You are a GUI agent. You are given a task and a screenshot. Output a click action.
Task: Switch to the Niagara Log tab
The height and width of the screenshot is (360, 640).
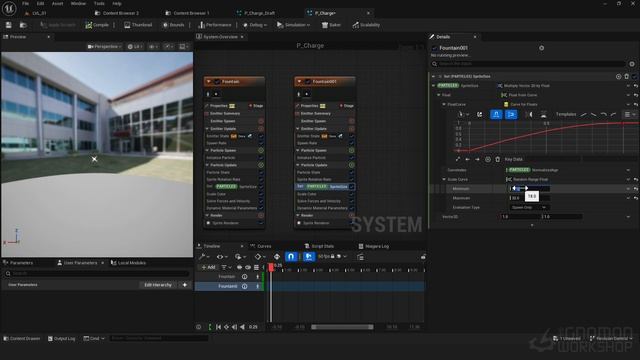click(373, 246)
